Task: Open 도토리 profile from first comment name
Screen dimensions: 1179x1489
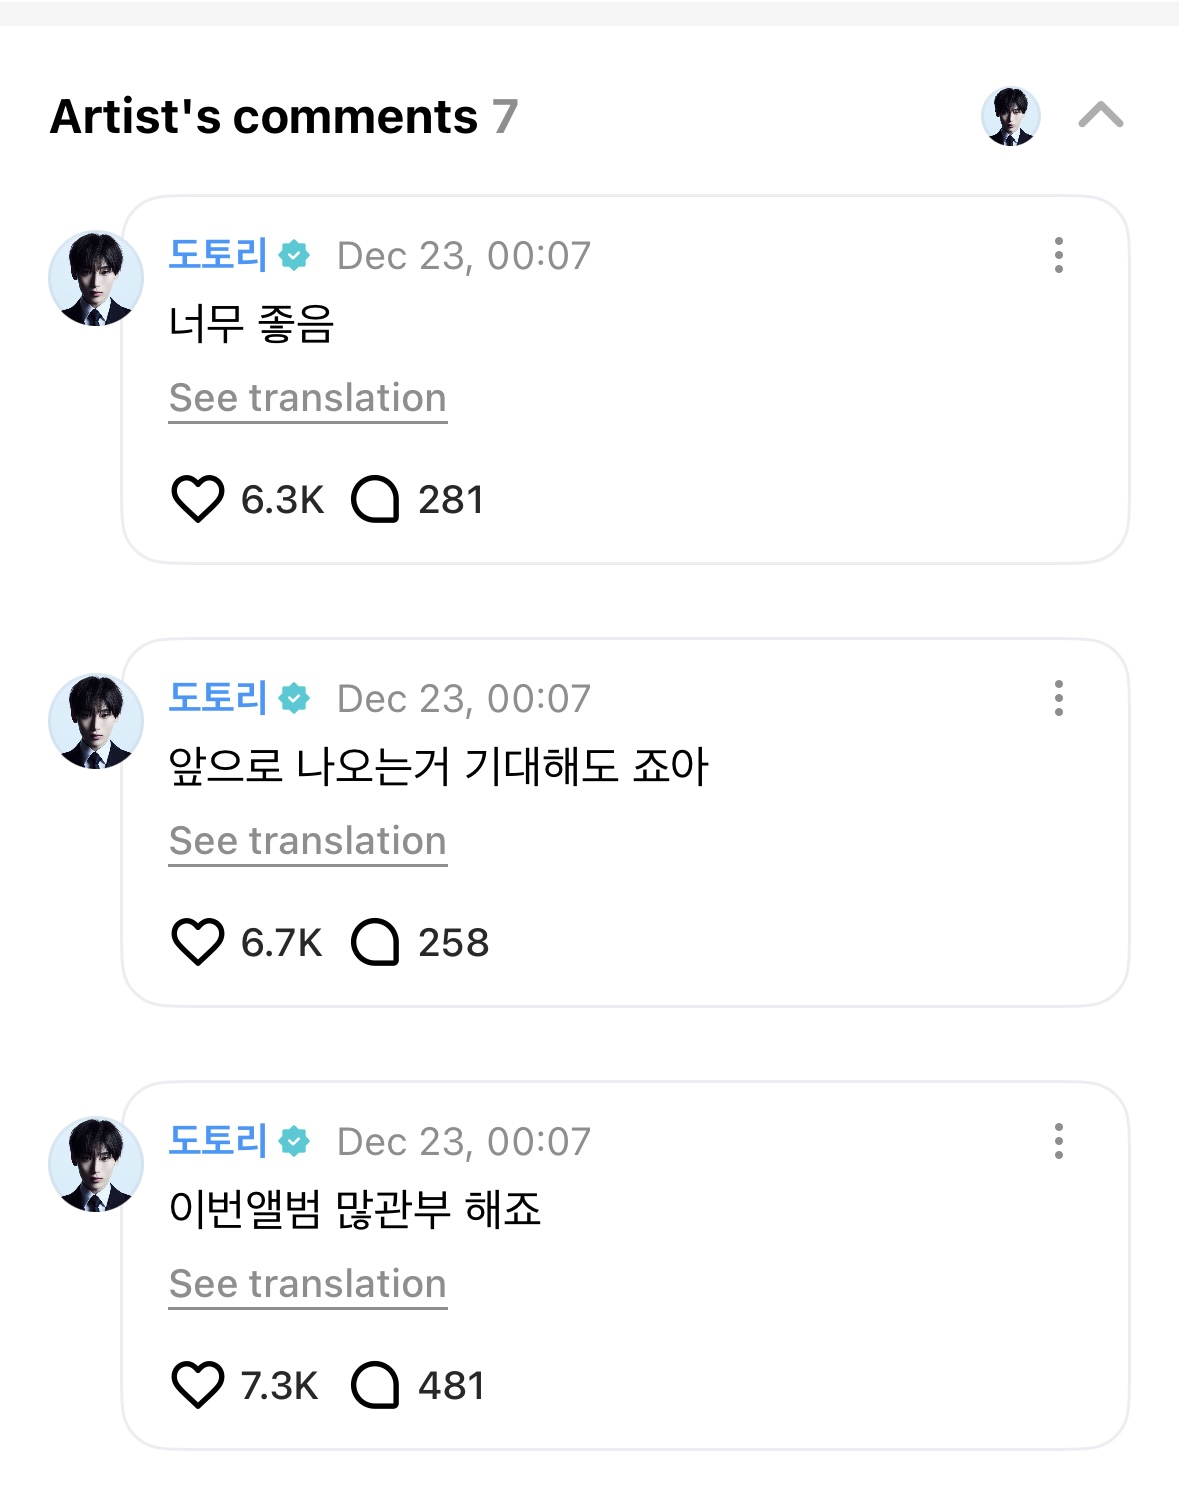Action: point(217,255)
